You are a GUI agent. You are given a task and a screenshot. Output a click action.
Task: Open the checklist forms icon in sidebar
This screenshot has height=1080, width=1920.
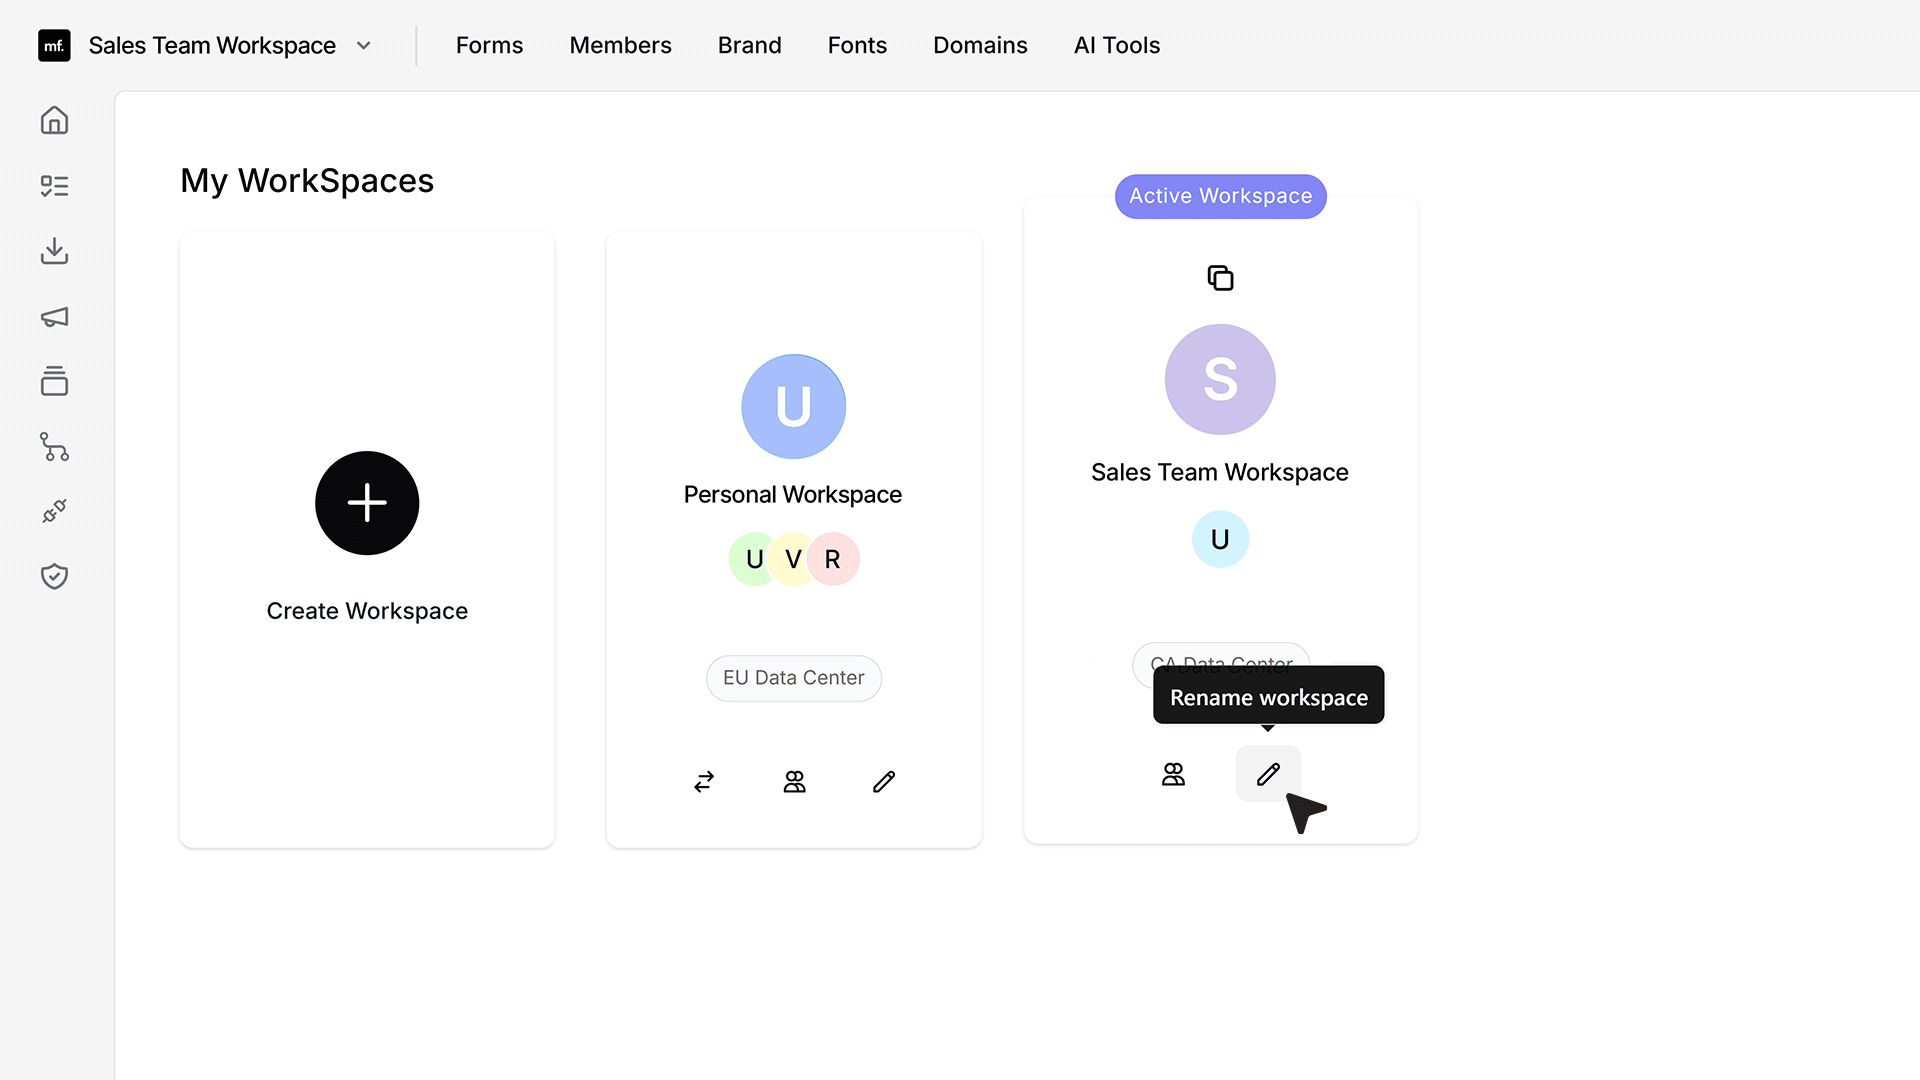(54, 186)
